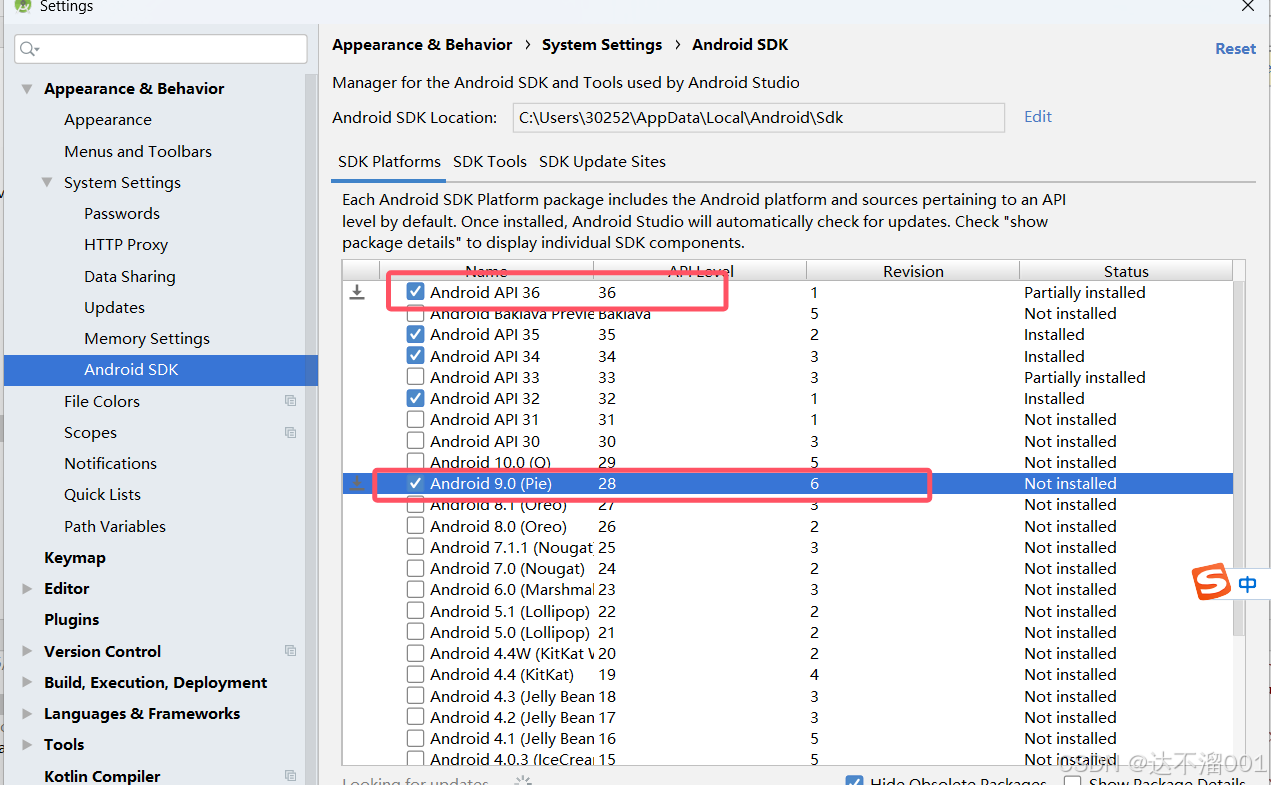Open Menus and Toolbars settings
The image size is (1271, 785).
pyautogui.click(x=138, y=151)
